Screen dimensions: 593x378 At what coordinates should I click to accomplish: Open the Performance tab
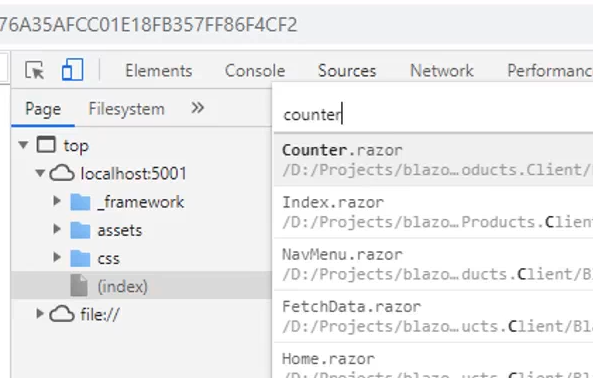coord(550,71)
